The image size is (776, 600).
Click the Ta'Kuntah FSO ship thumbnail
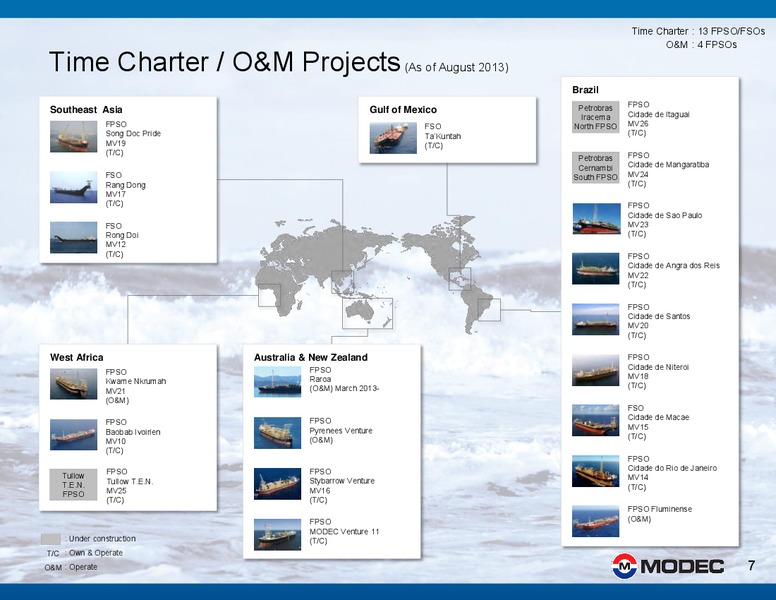click(393, 138)
